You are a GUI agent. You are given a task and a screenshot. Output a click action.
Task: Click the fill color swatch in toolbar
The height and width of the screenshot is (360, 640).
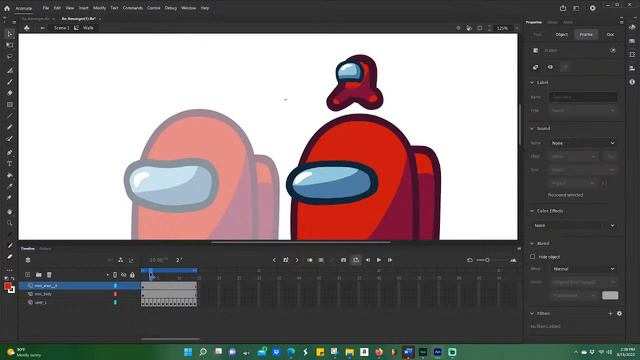point(8,287)
